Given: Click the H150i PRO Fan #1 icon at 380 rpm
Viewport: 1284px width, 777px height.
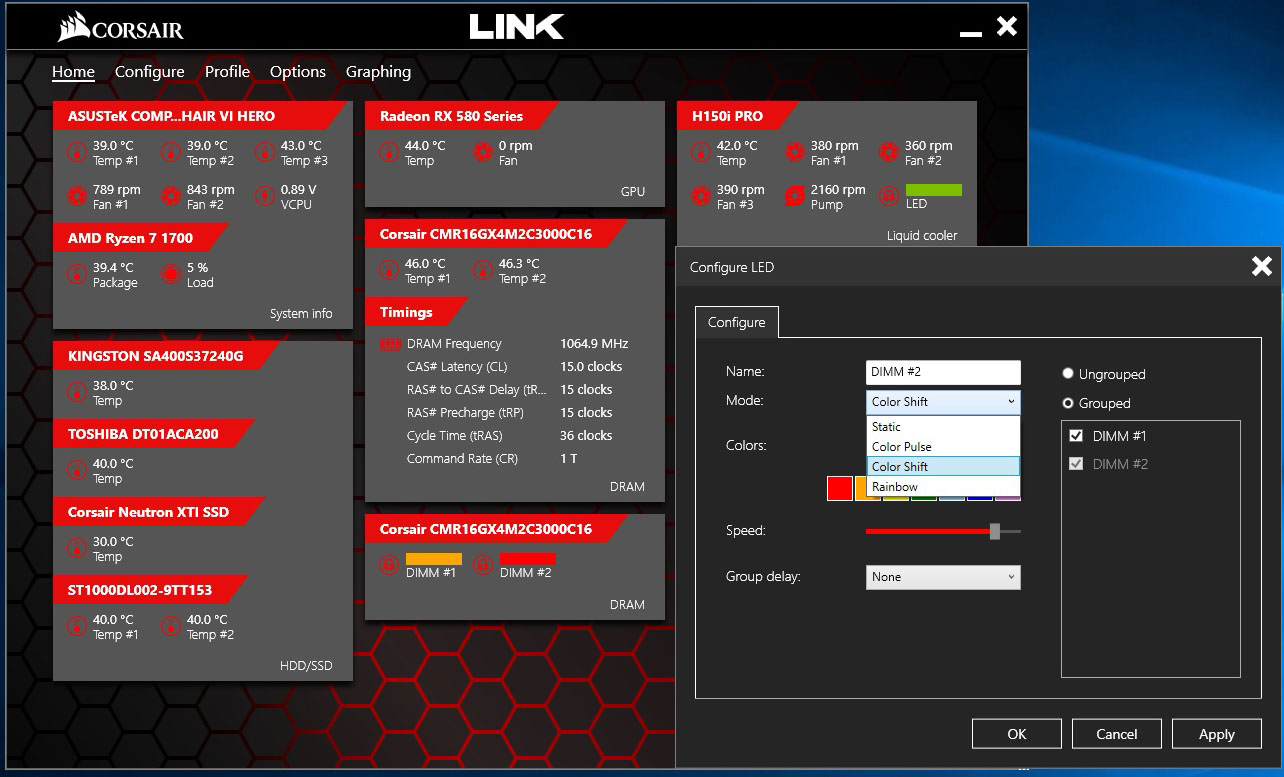Looking at the screenshot, I should 795,152.
